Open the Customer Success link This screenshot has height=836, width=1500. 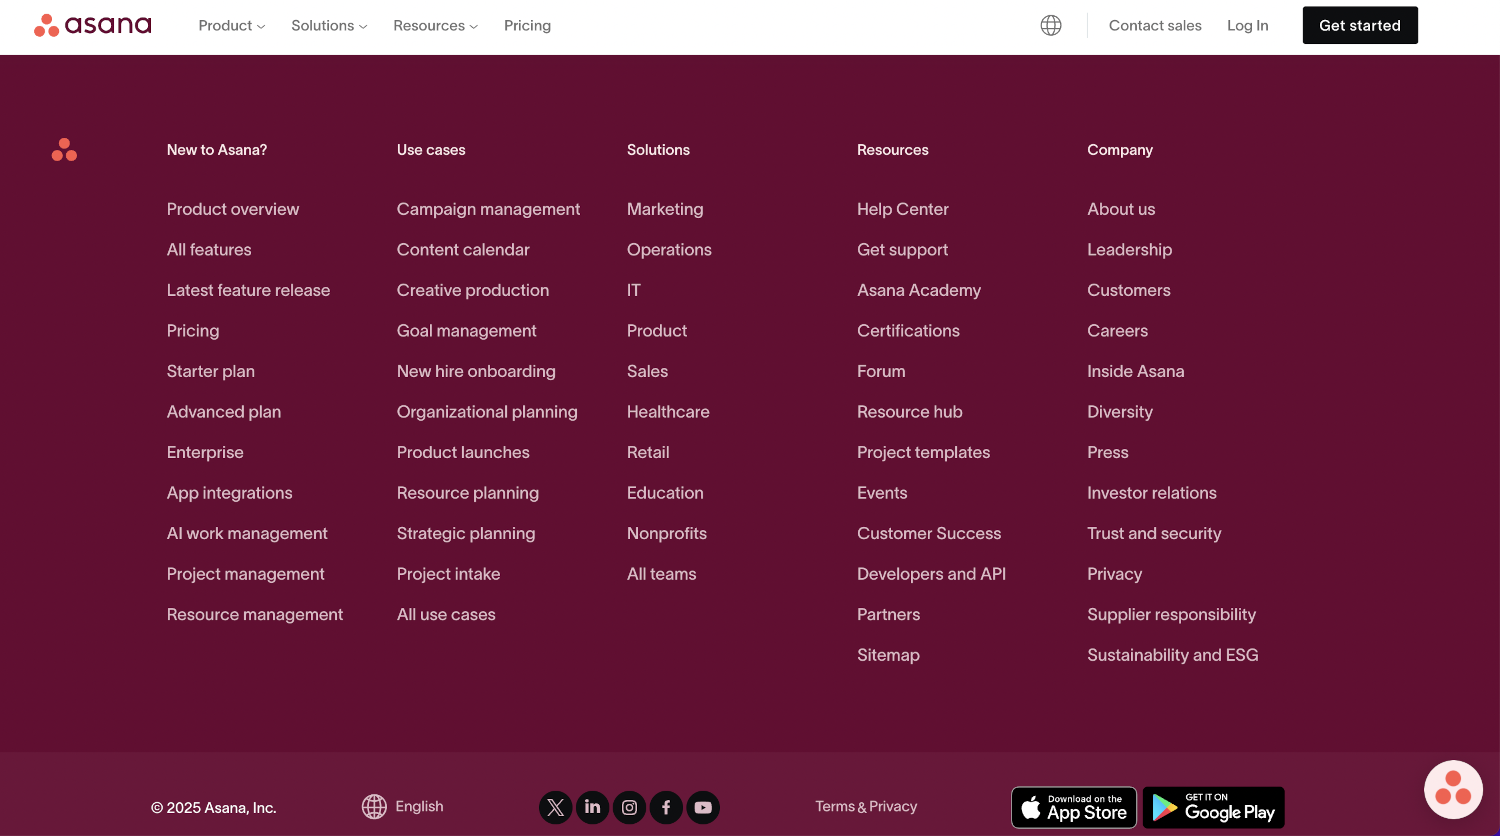pos(929,534)
